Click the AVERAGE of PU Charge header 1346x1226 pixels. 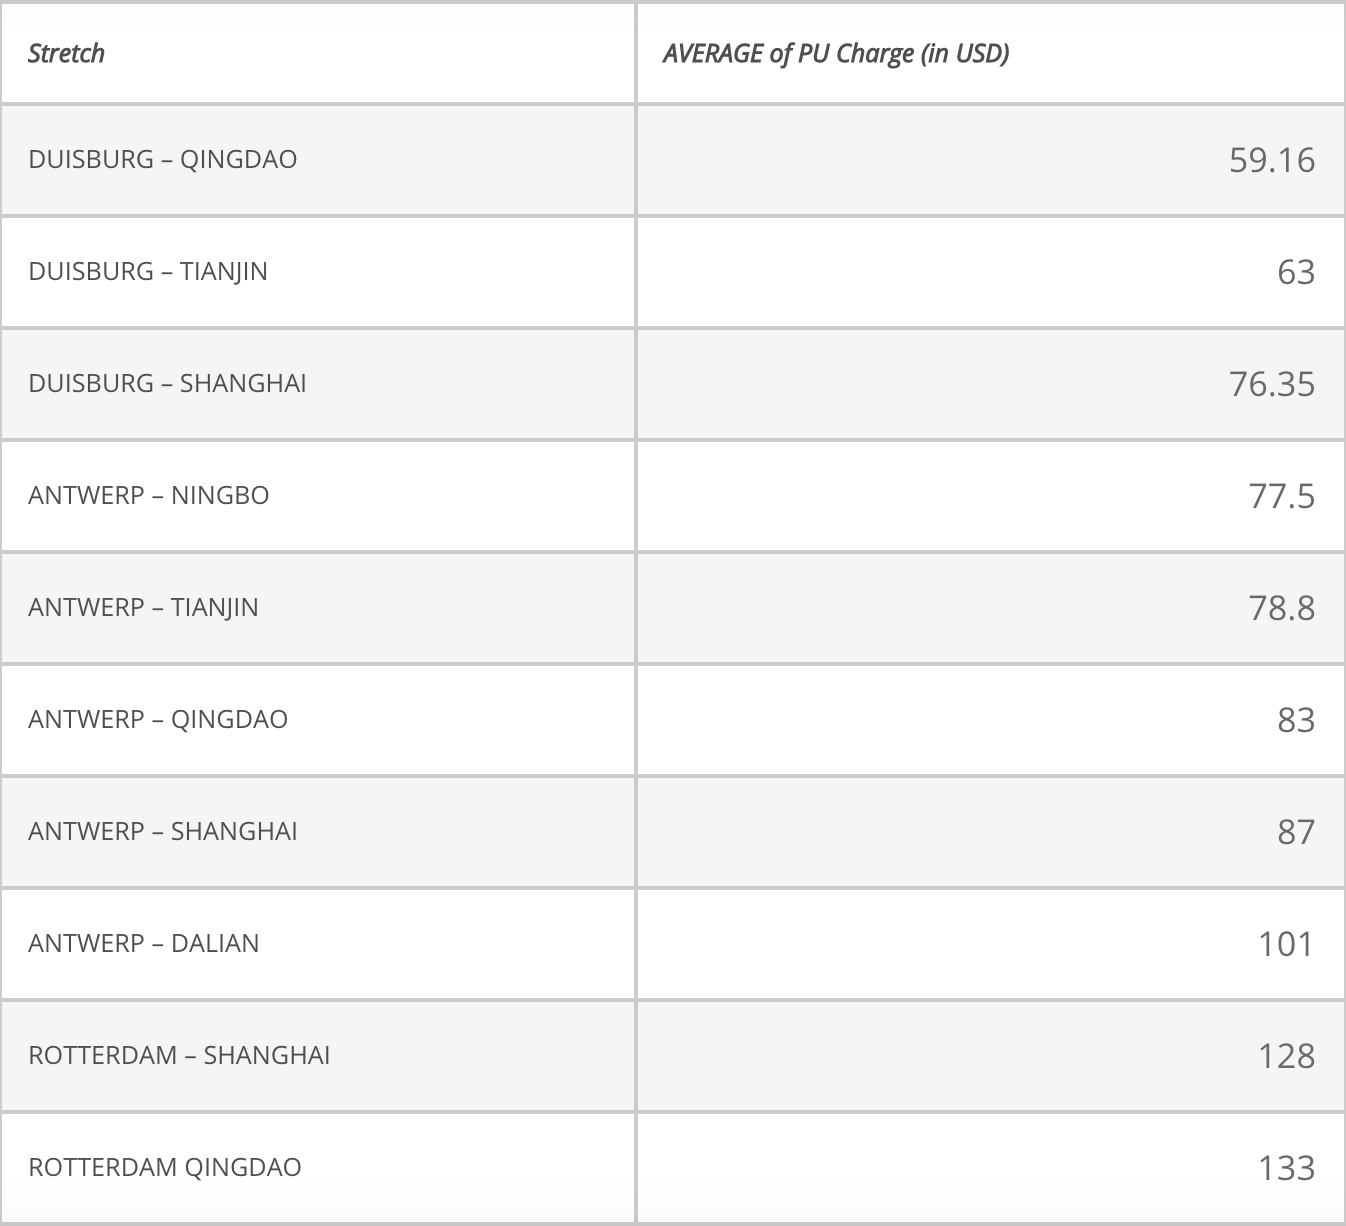(835, 53)
